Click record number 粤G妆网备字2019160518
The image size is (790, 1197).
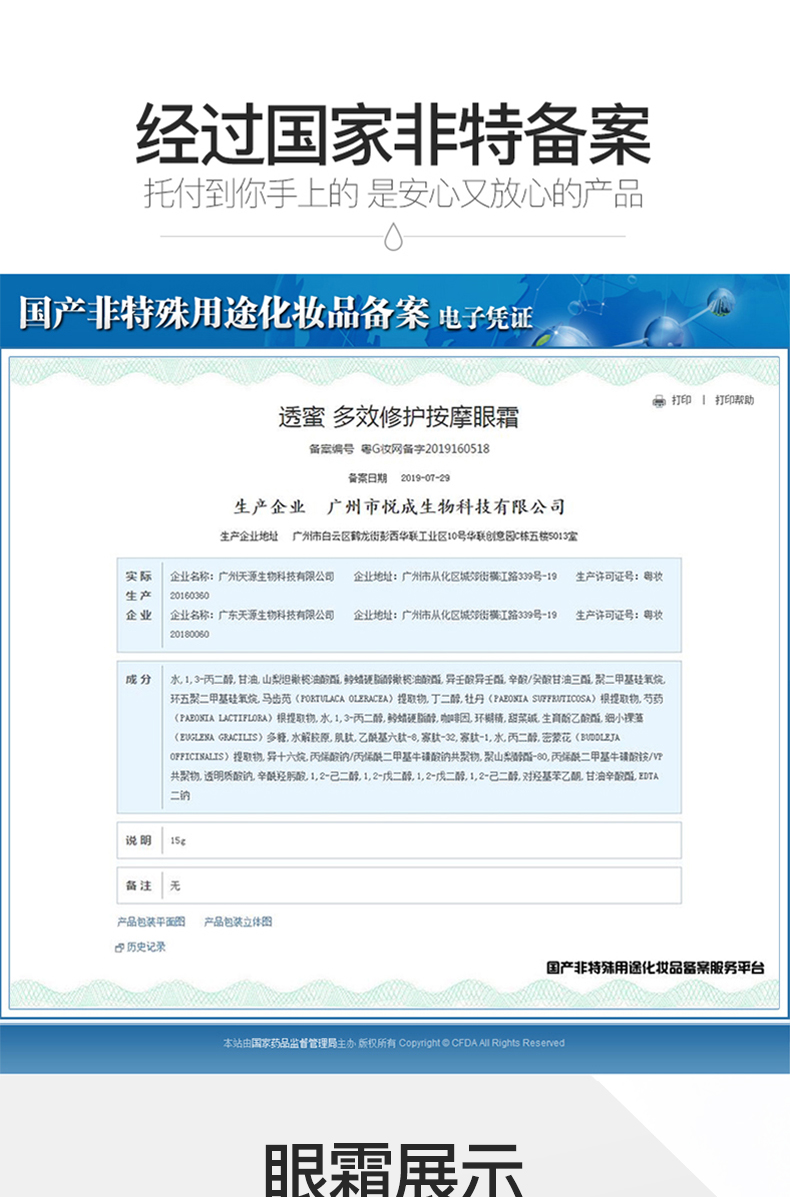tap(425, 449)
